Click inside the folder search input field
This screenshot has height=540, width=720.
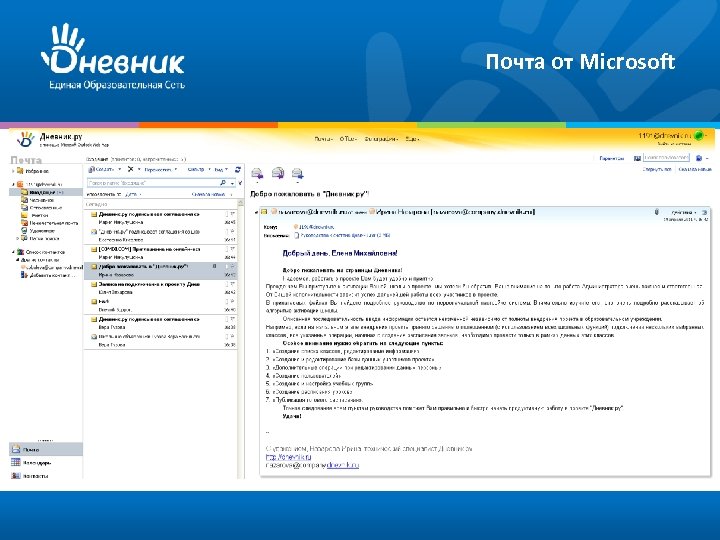point(153,183)
